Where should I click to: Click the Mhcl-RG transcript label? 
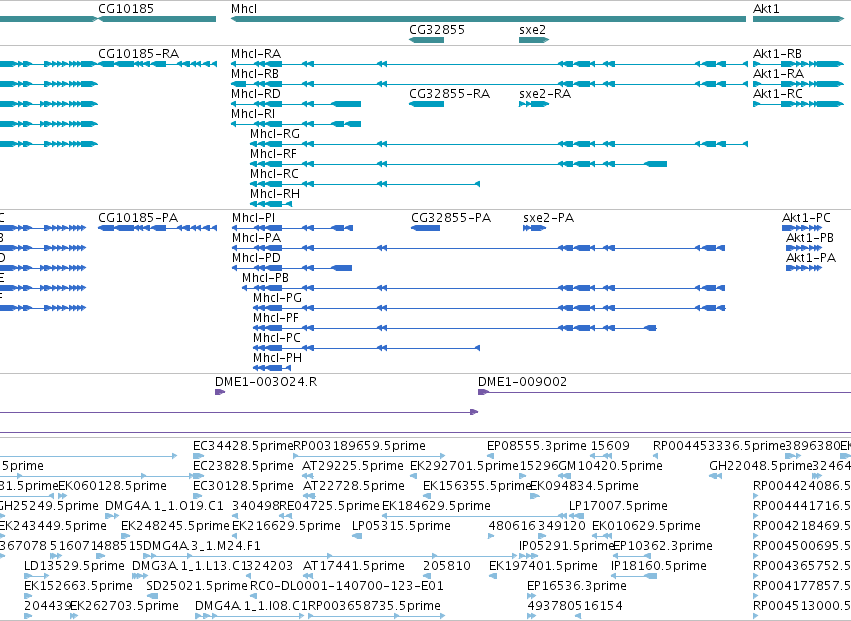(275, 134)
